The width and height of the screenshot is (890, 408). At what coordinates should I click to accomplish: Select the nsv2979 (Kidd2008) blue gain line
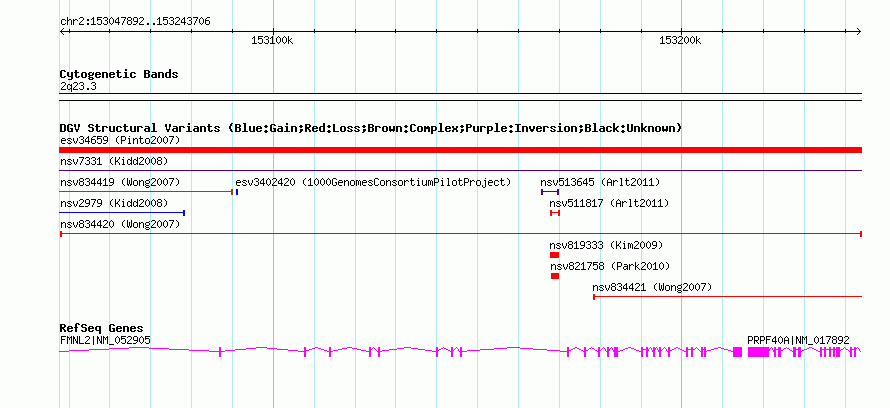tap(122, 213)
